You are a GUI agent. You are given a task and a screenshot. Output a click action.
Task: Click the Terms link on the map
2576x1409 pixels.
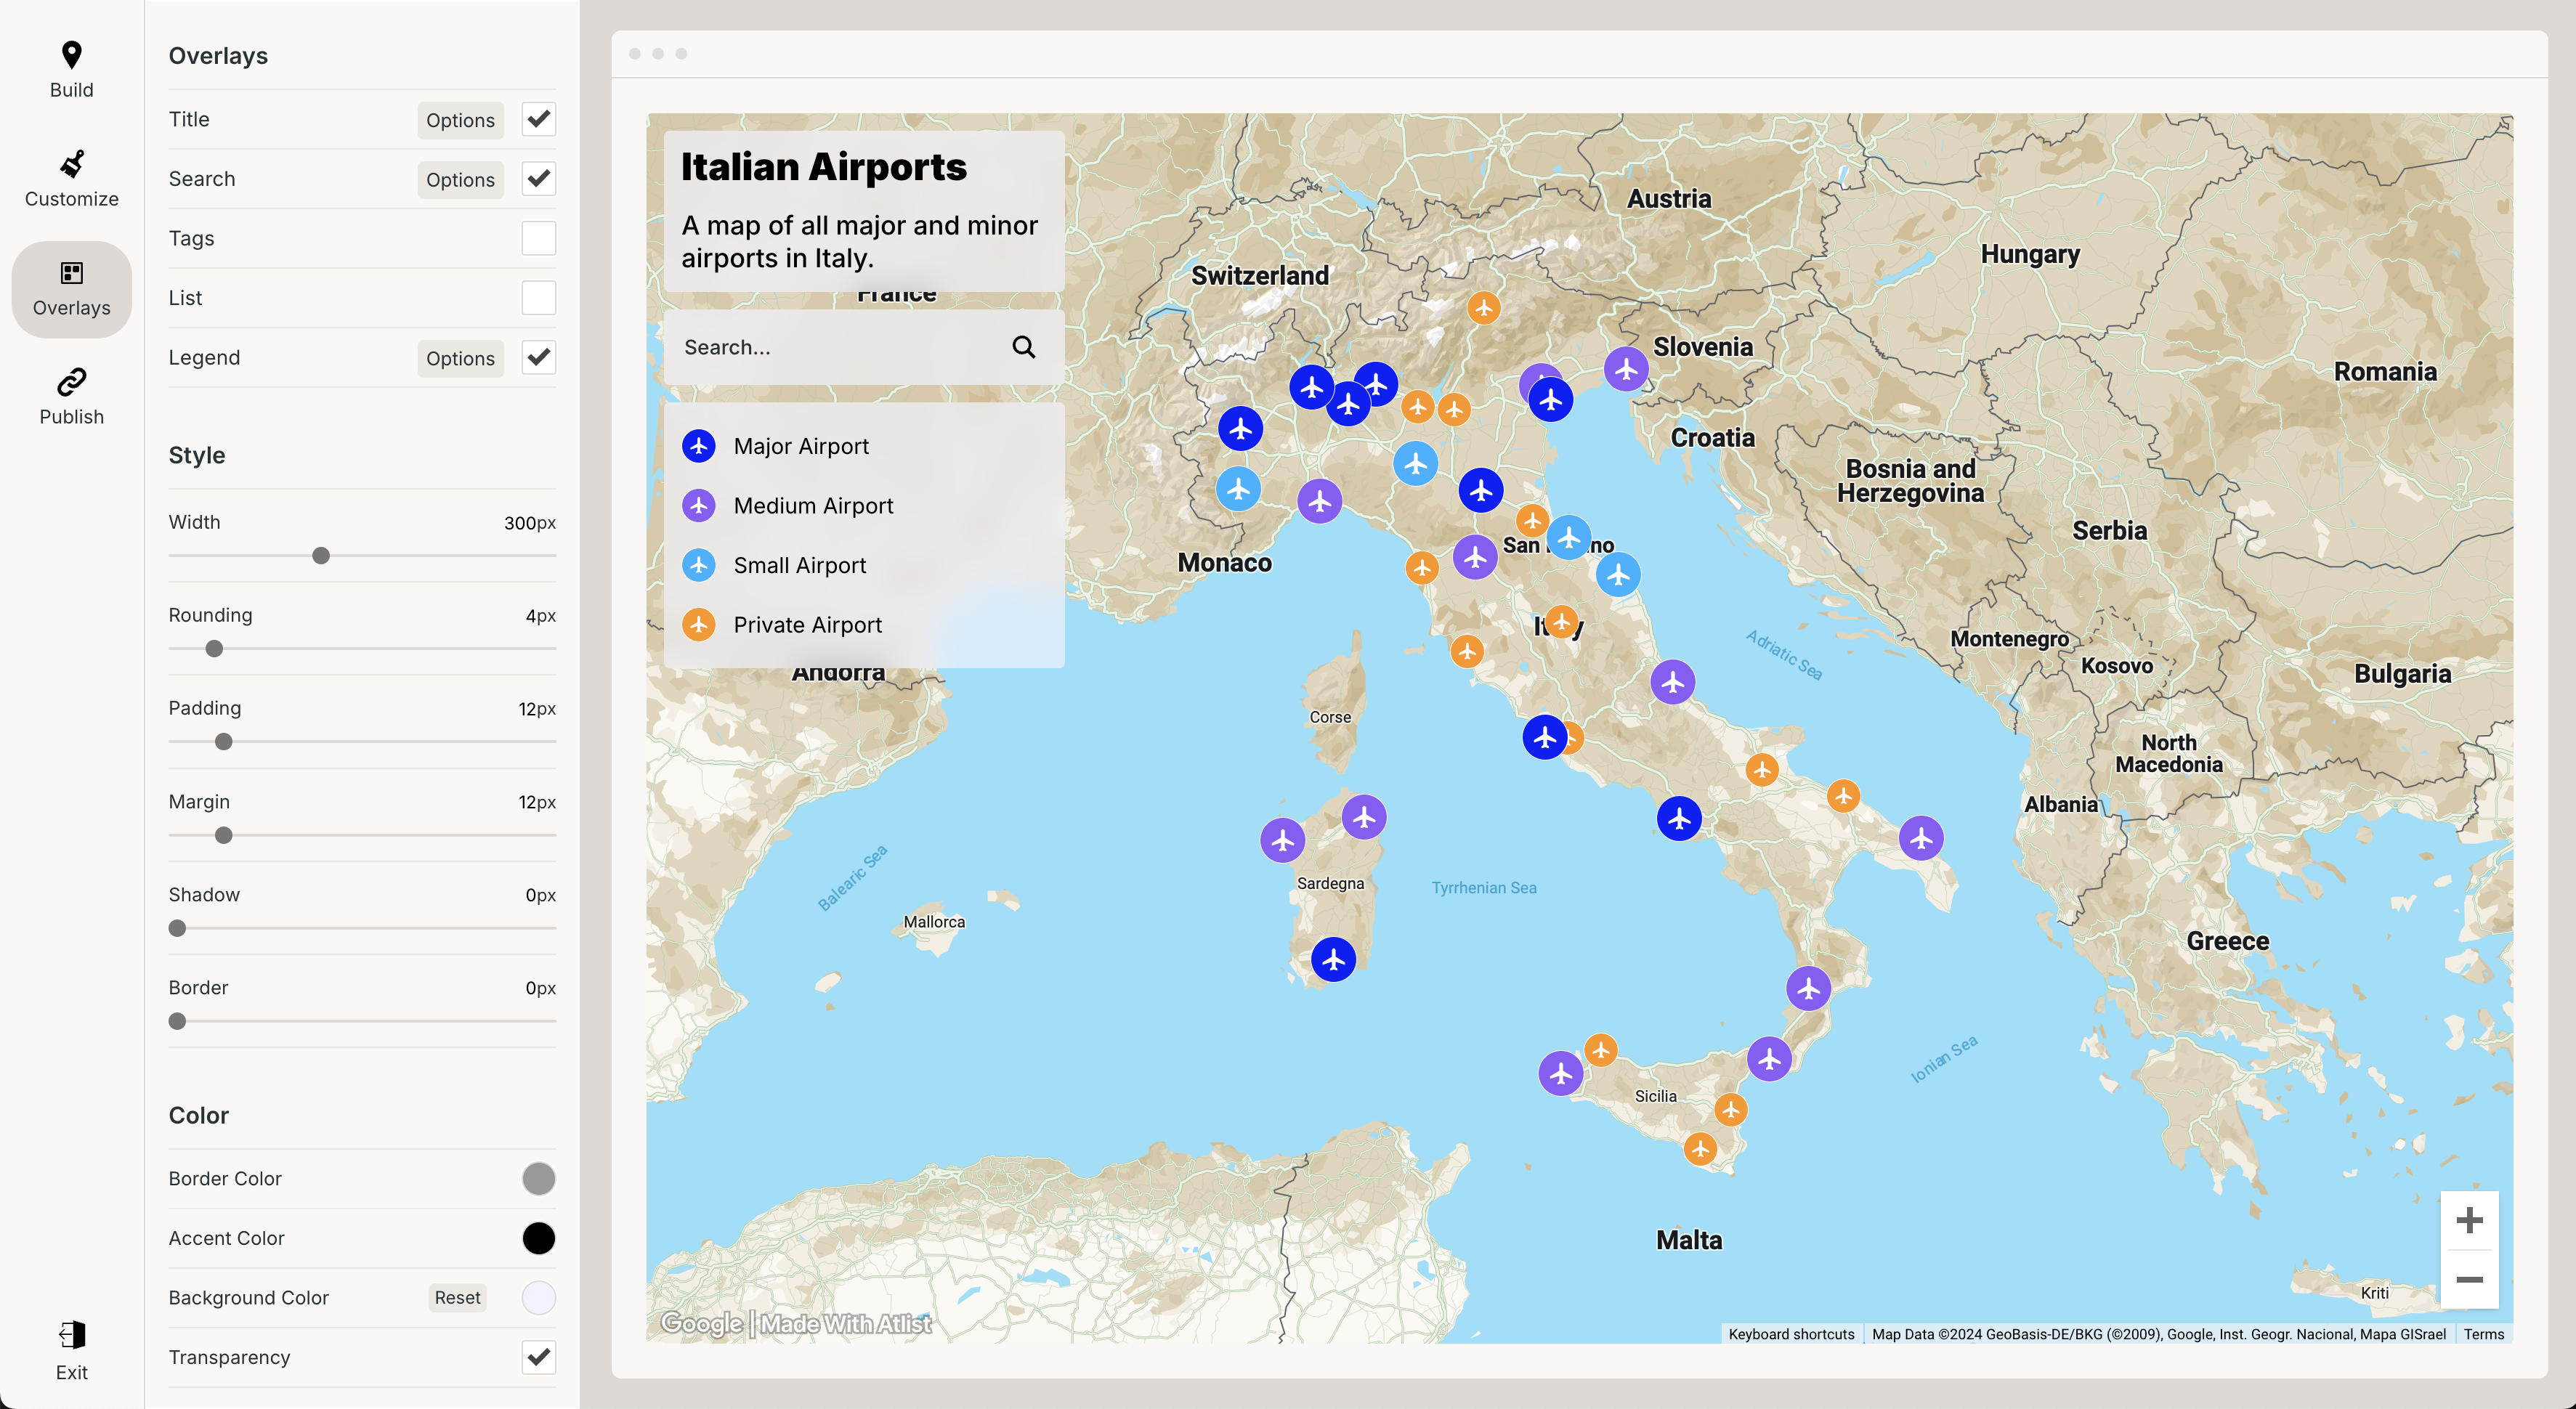click(2484, 1334)
